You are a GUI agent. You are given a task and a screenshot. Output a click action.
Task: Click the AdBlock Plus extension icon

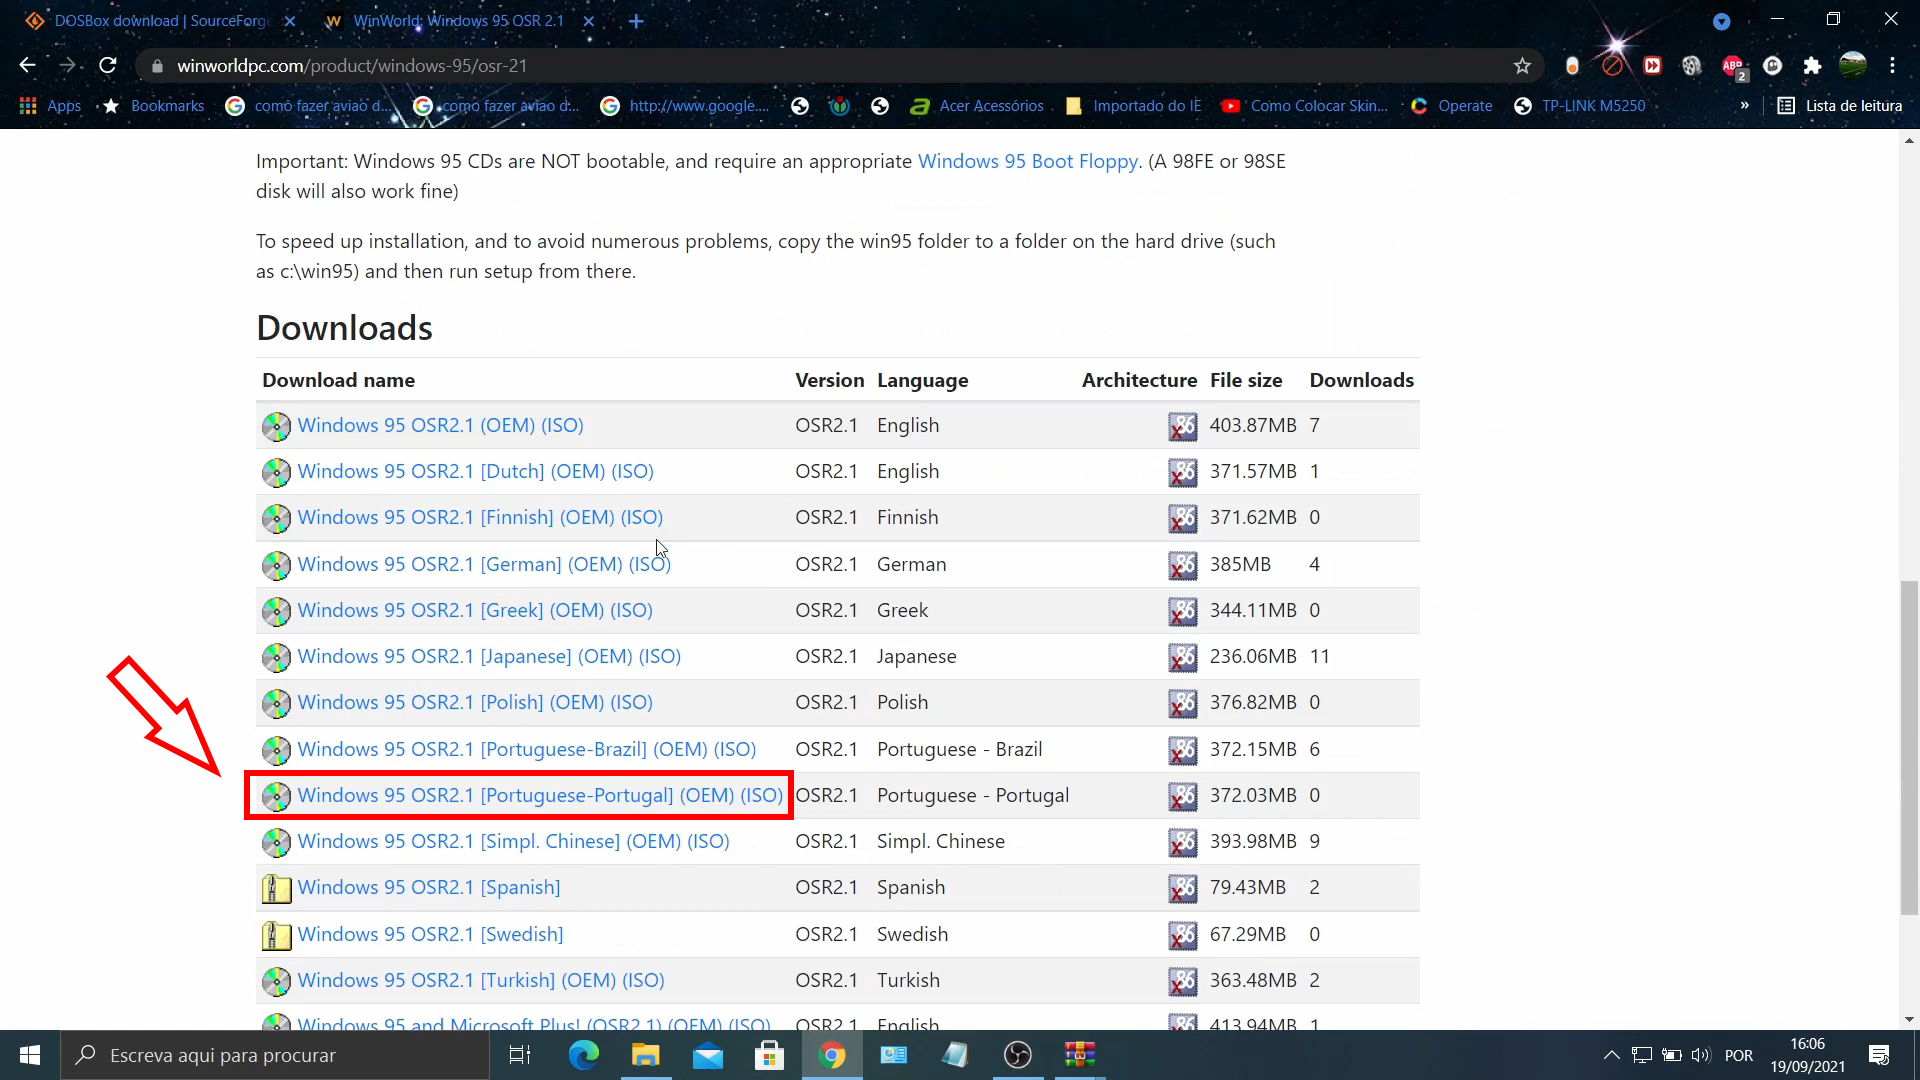pos(1734,66)
